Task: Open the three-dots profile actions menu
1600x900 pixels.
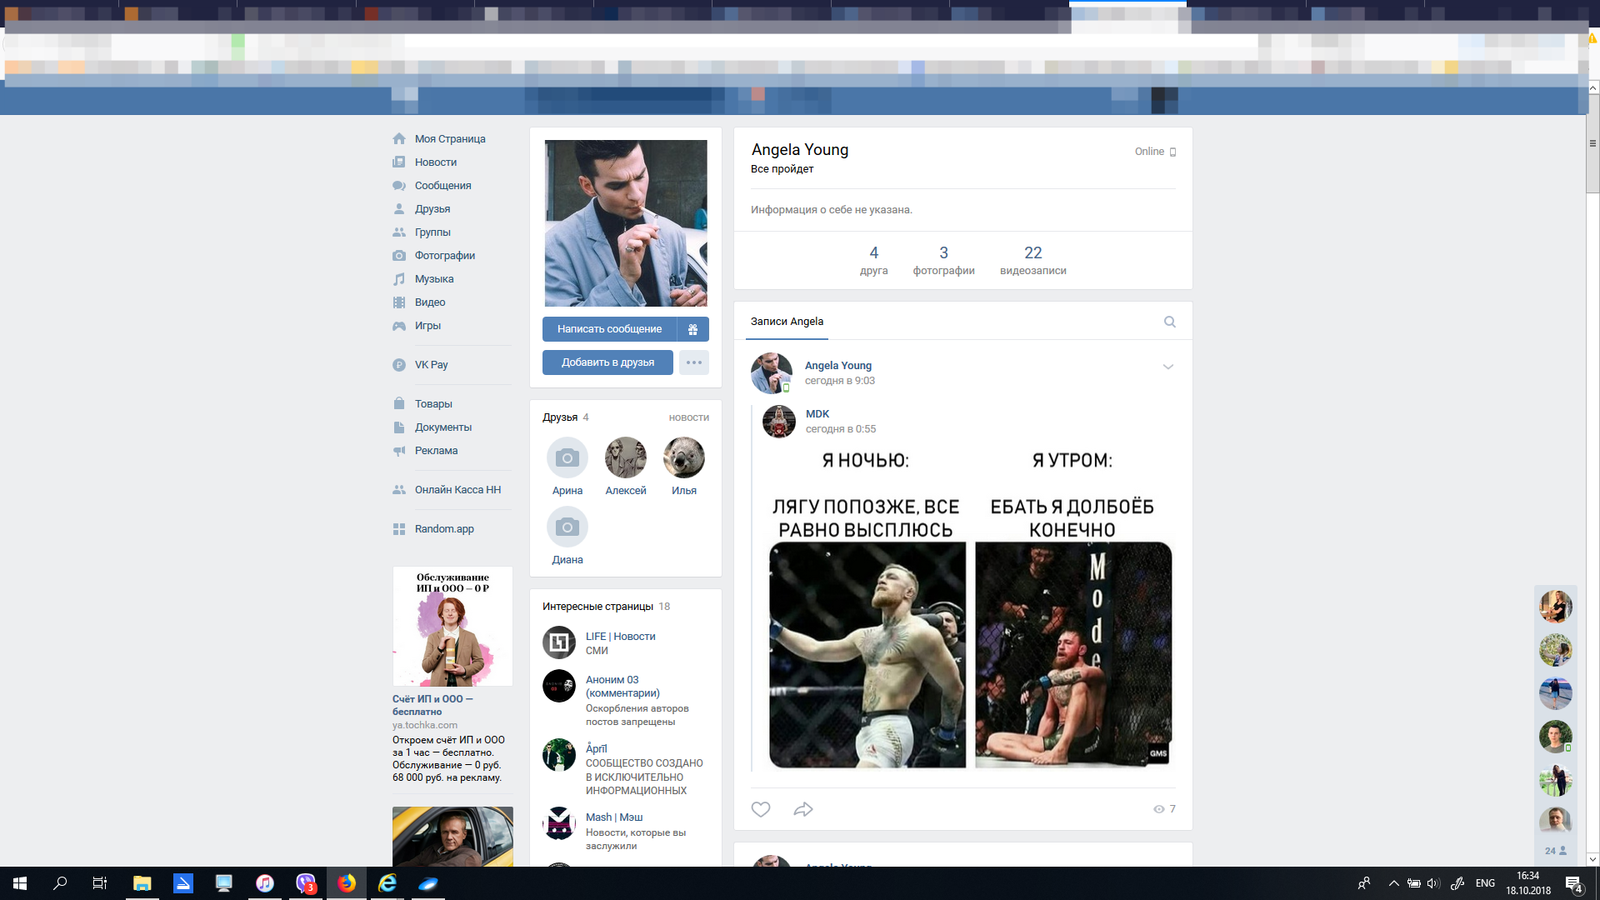Action: [x=694, y=362]
